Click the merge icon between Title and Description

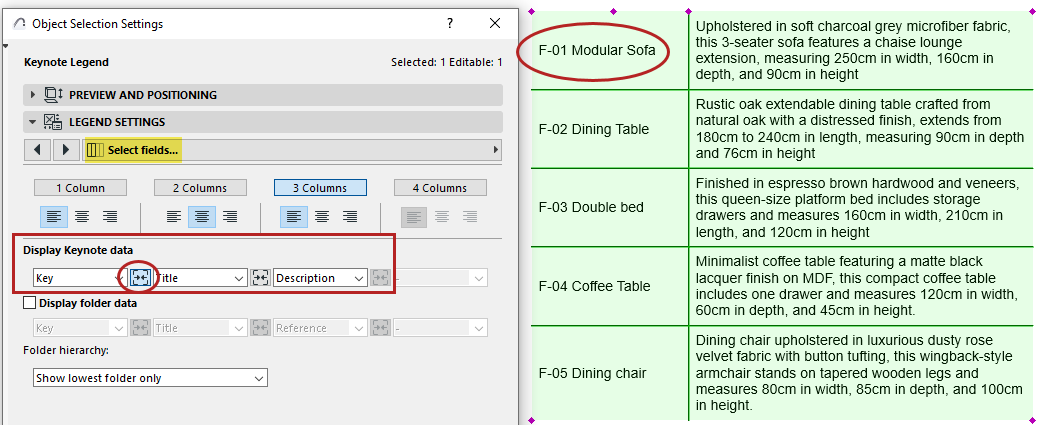pyautogui.click(x=260, y=278)
